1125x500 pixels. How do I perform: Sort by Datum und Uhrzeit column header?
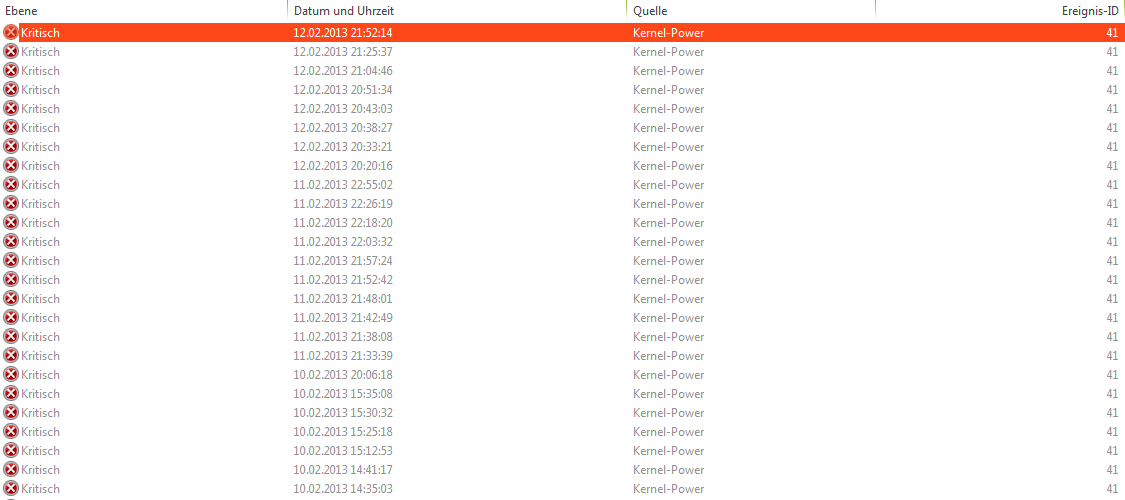[456, 11]
